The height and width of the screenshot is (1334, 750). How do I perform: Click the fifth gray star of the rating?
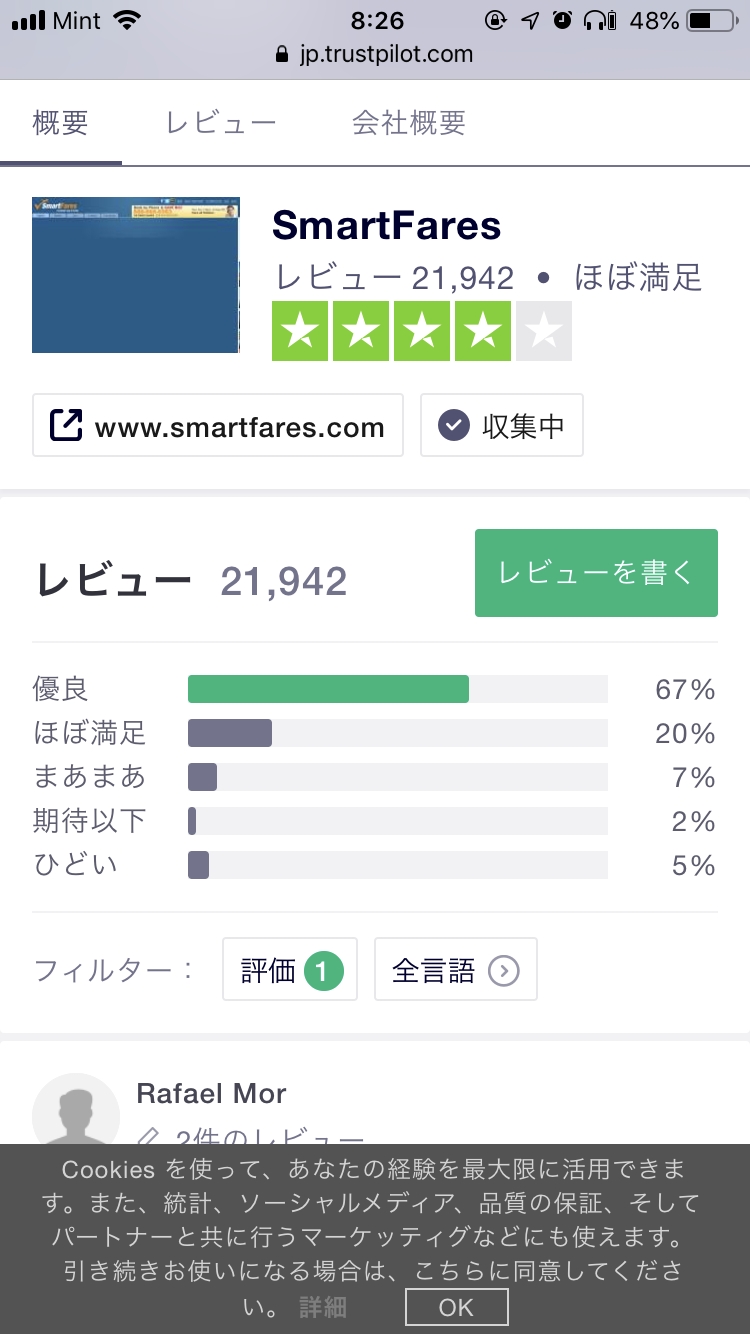pyautogui.click(x=544, y=330)
